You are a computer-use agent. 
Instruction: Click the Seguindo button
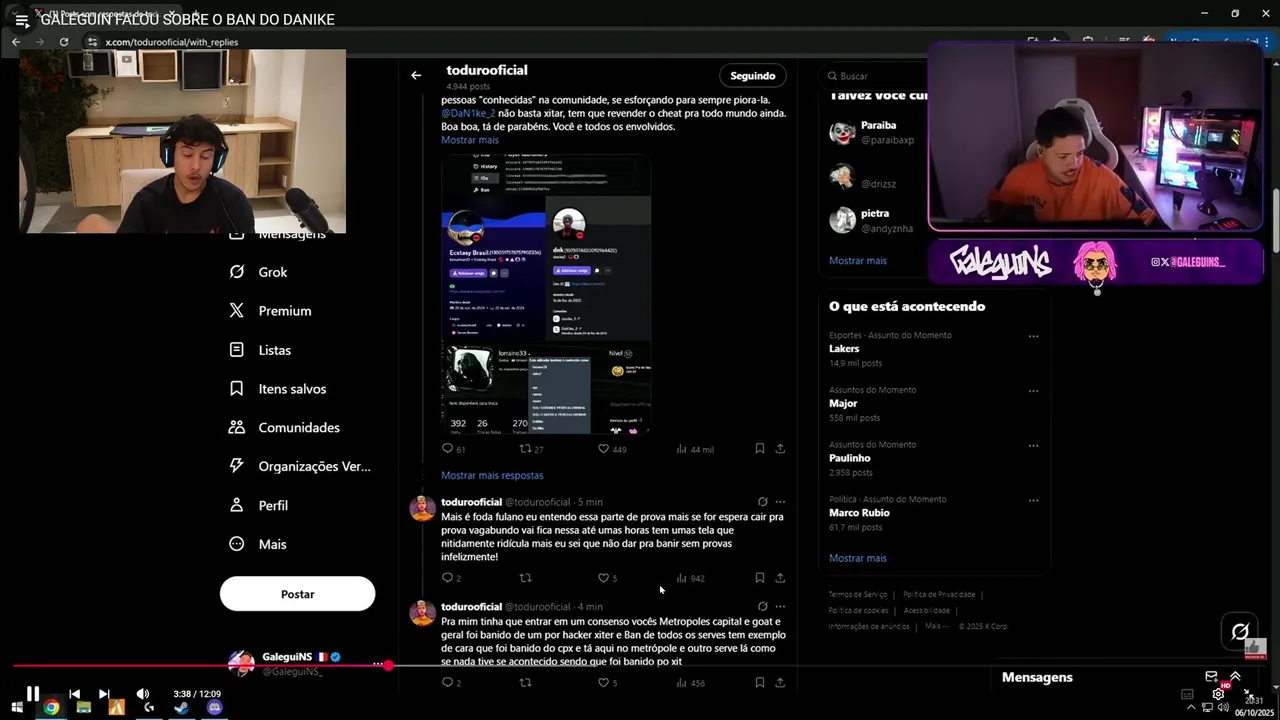click(x=752, y=75)
